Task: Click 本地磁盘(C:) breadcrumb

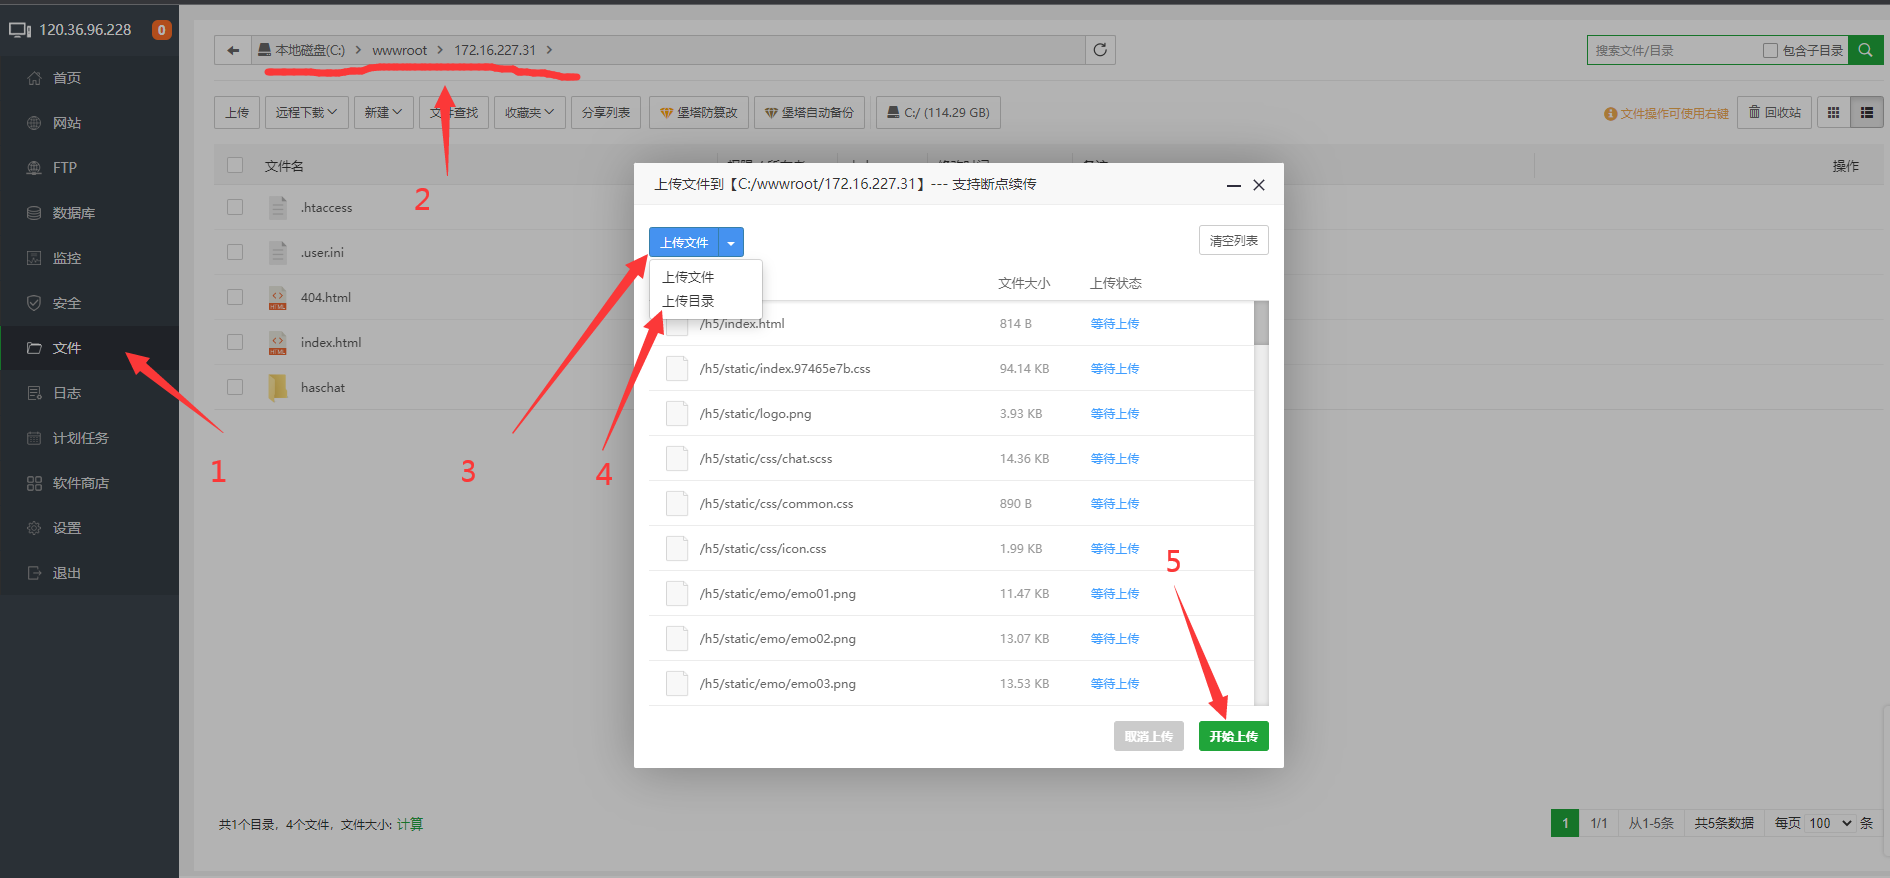Action: click(310, 50)
